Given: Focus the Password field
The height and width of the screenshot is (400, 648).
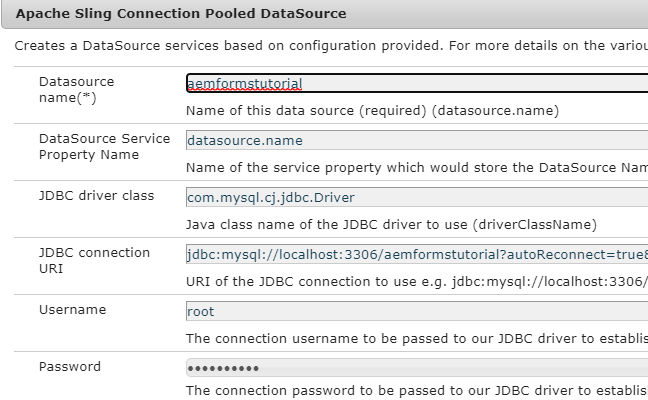Looking at the screenshot, I should (x=417, y=368).
